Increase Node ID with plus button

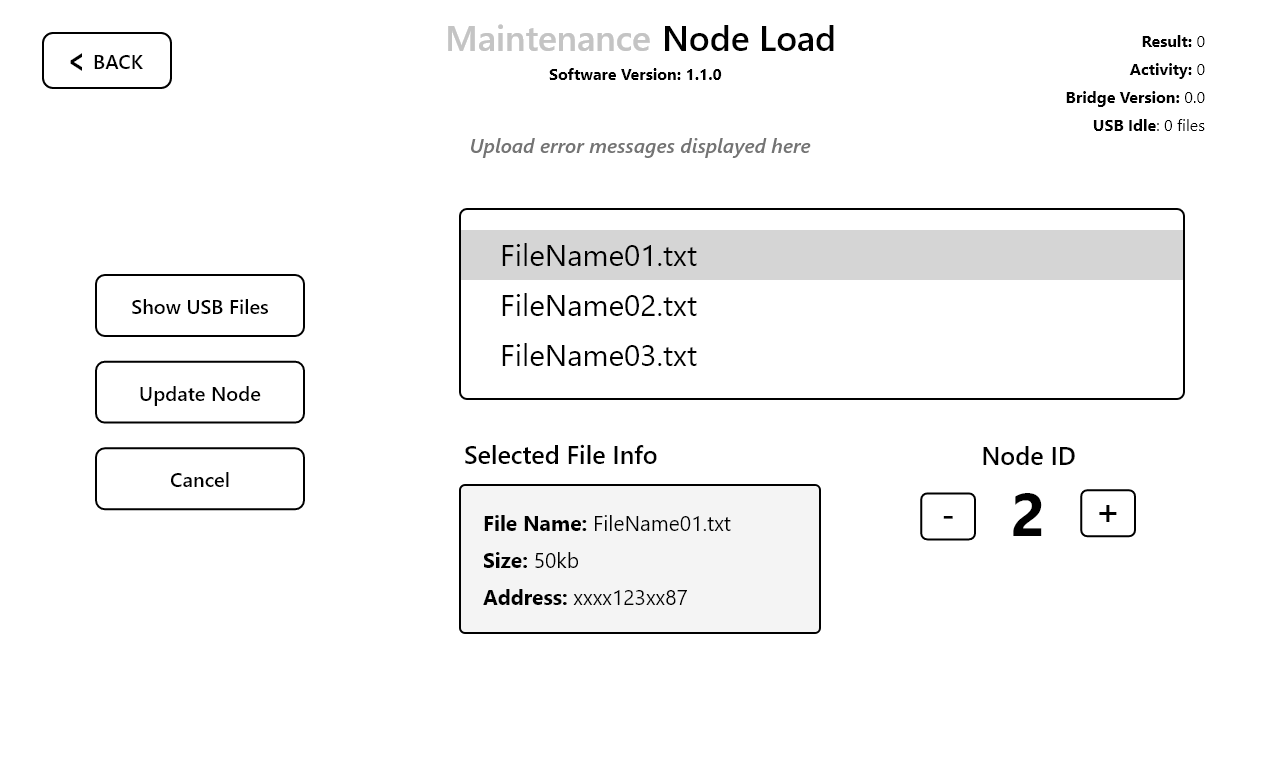[x=1107, y=513]
